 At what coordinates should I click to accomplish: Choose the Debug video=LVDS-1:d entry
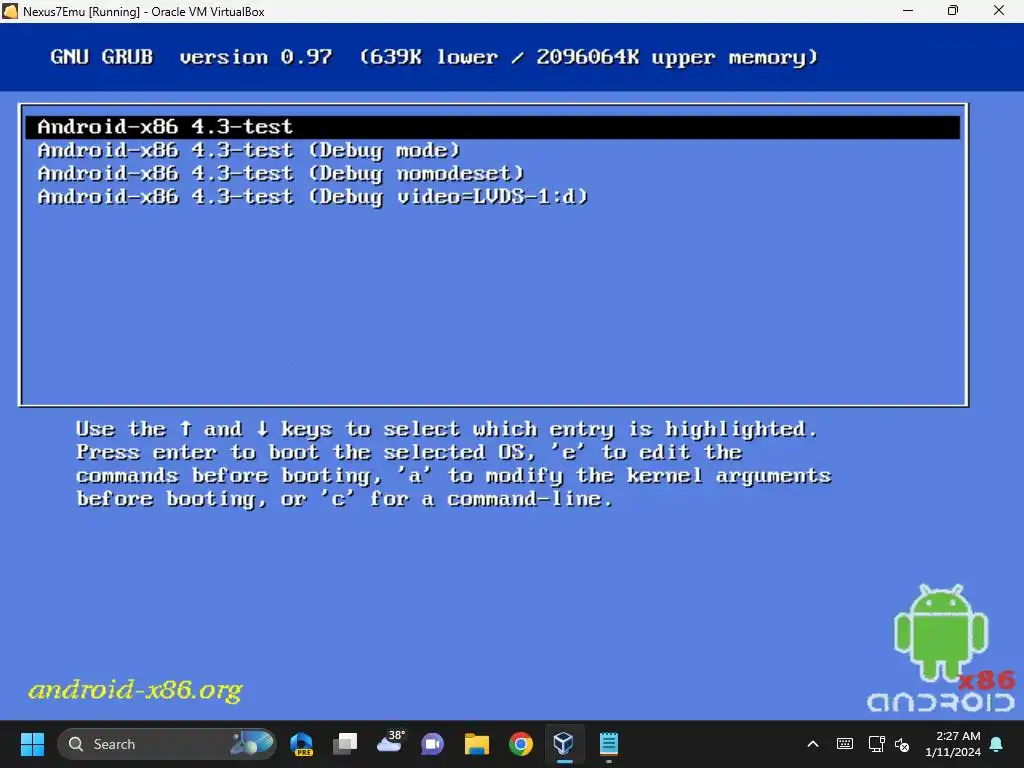click(x=313, y=197)
